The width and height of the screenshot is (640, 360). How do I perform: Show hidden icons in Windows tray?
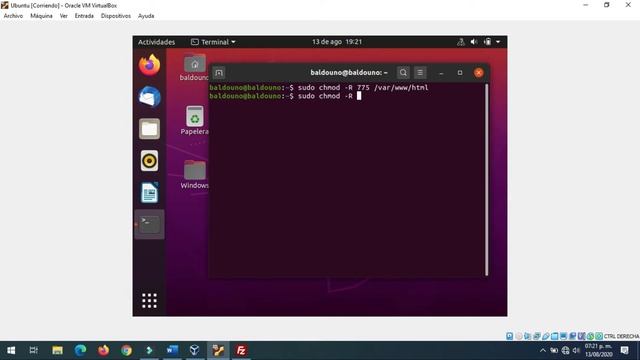tap(543, 350)
